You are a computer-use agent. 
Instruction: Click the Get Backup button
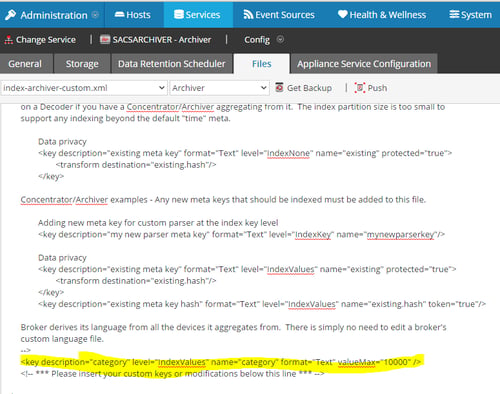[x=304, y=88]
